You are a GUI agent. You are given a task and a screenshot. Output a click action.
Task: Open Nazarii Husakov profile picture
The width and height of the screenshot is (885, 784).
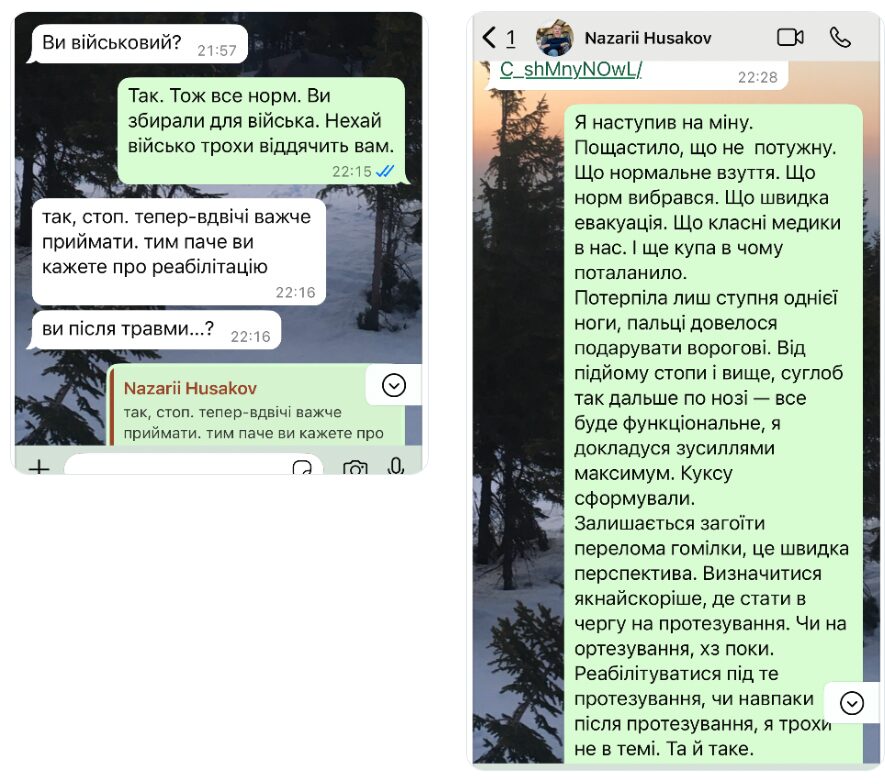[x=555, y=38]
